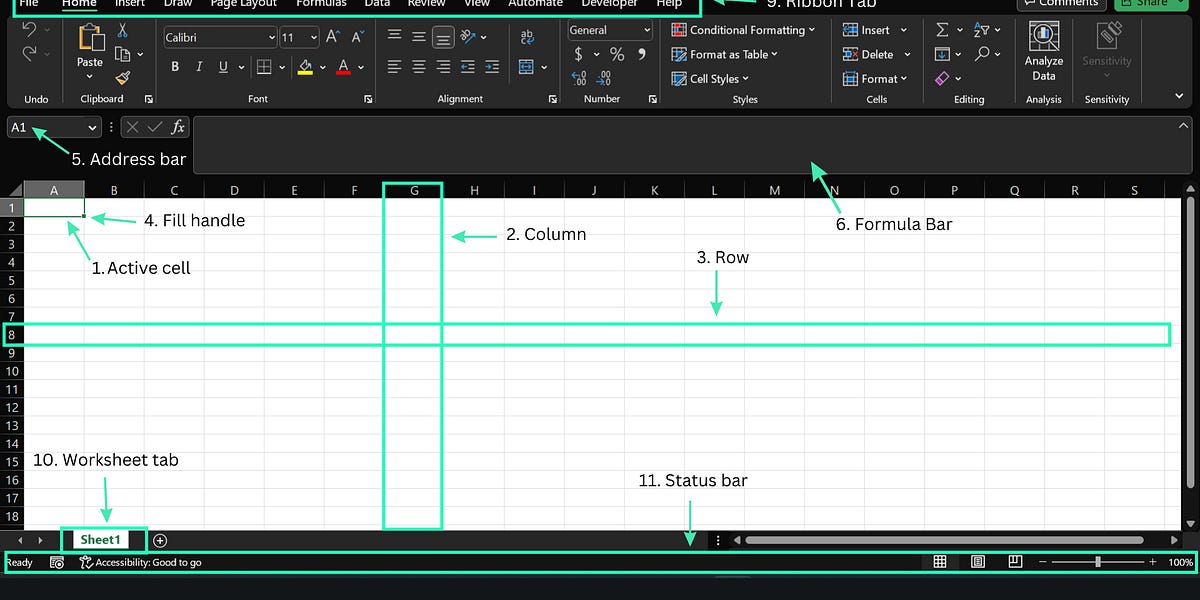Toggle bold formatting
This screenshot has height=600, width=1200.
click(x=175, y=67)
